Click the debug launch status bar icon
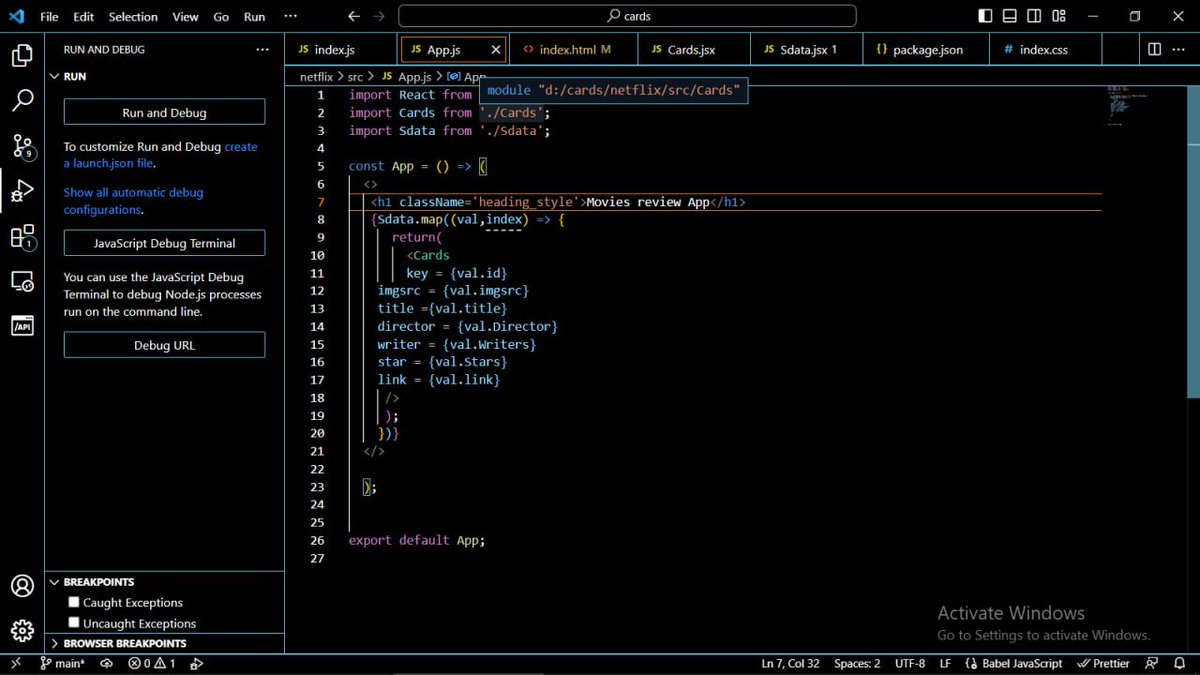The height and width of the screenshot is (675, 1200). 197,663
